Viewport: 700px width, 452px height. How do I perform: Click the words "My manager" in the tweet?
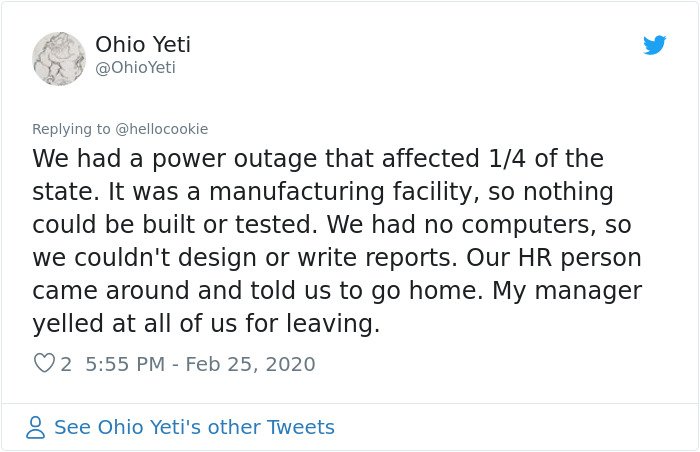coord(567,291)
